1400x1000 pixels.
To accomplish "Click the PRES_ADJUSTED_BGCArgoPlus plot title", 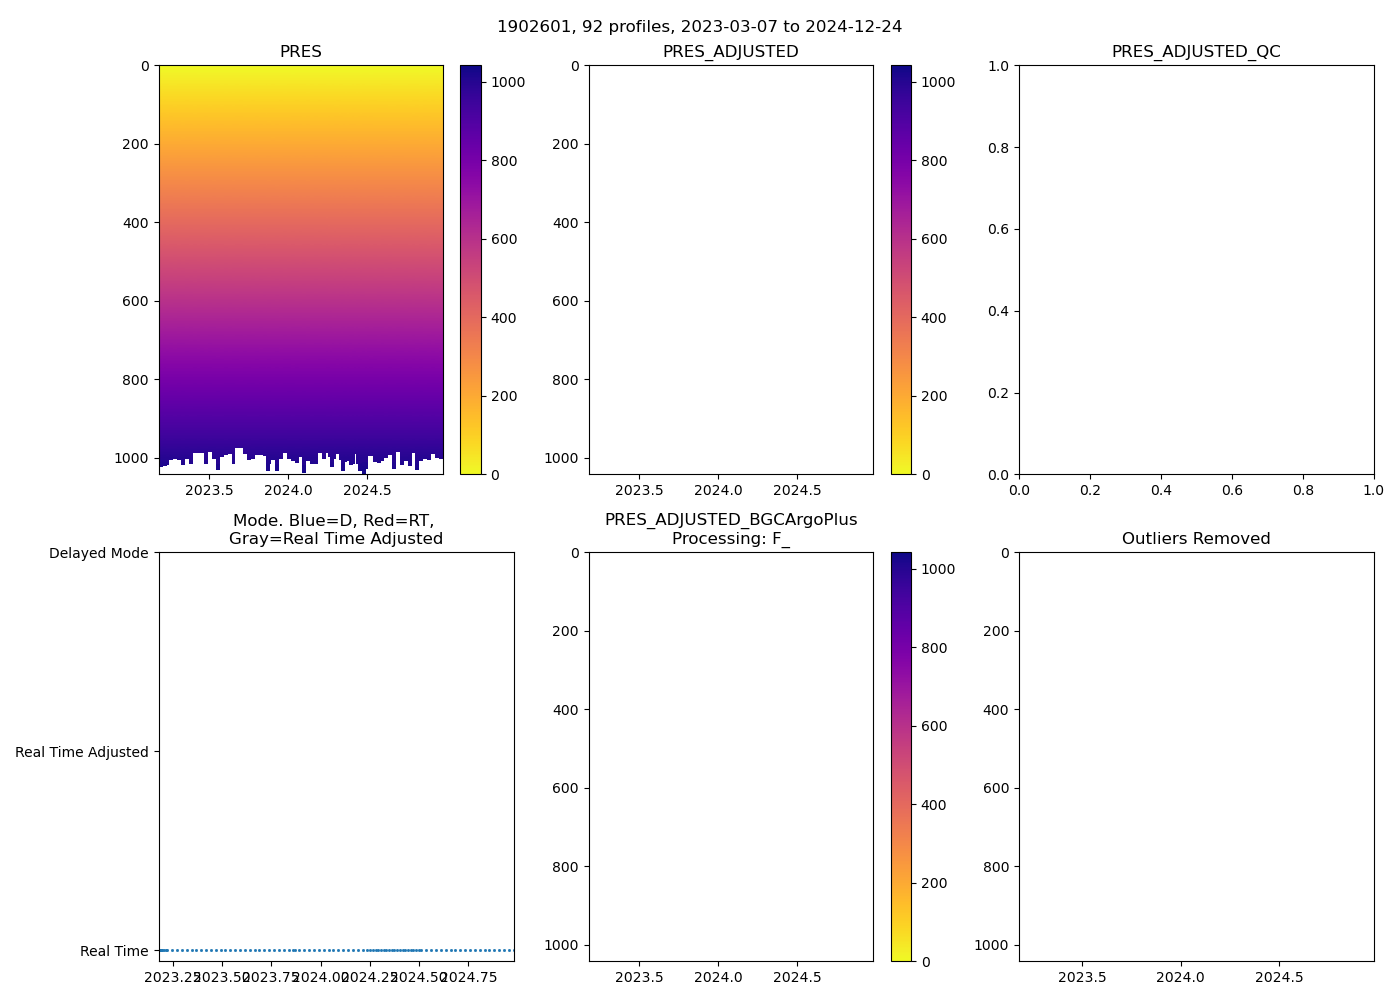I will pyautogui.click(x=730, y=529).
